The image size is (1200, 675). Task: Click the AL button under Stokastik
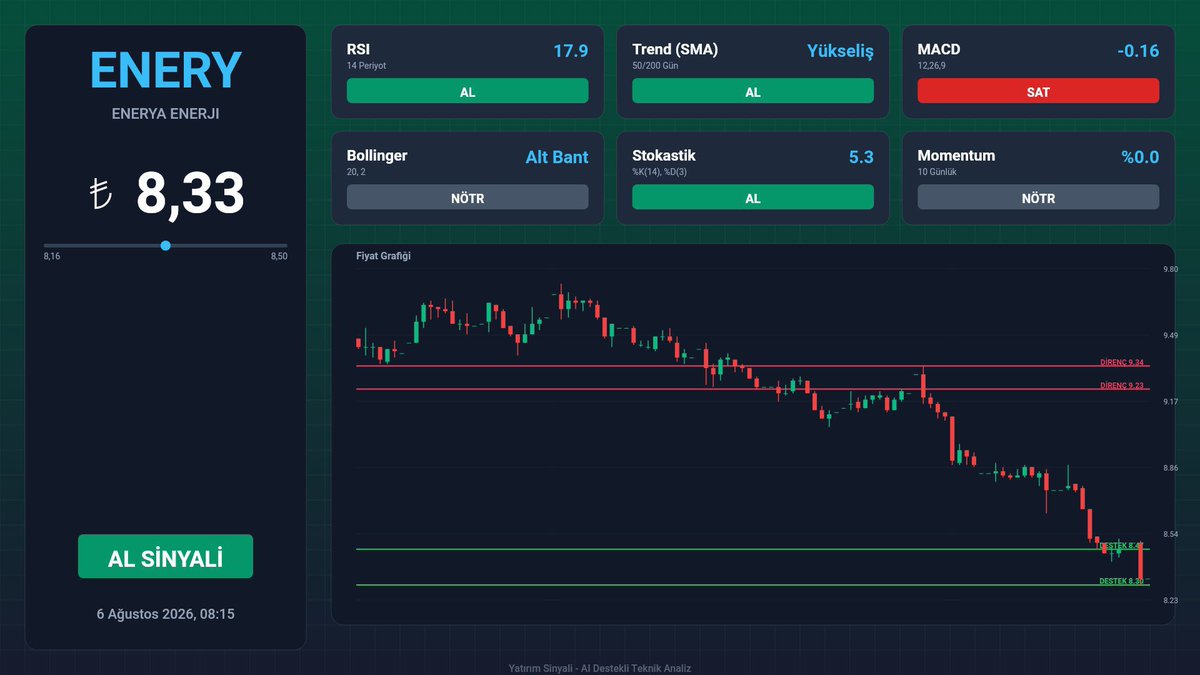753,198
